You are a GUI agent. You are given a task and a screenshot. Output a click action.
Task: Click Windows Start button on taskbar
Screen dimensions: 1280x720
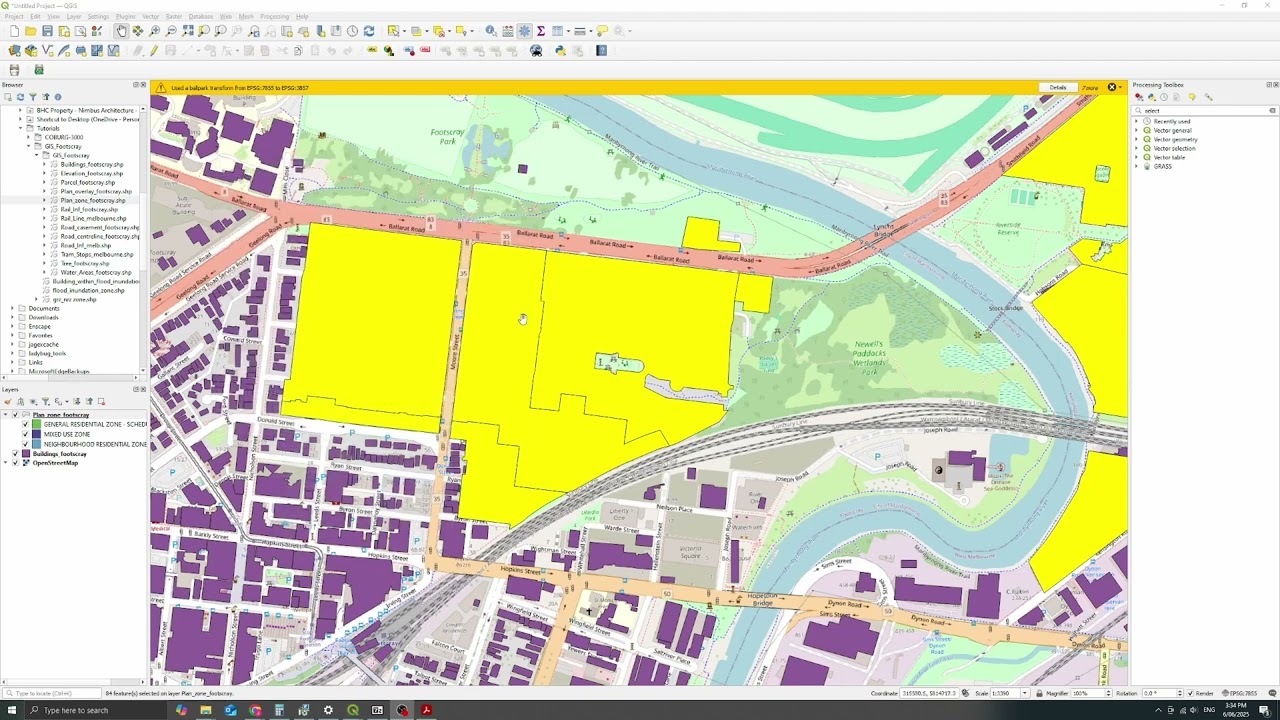point(12,710)
